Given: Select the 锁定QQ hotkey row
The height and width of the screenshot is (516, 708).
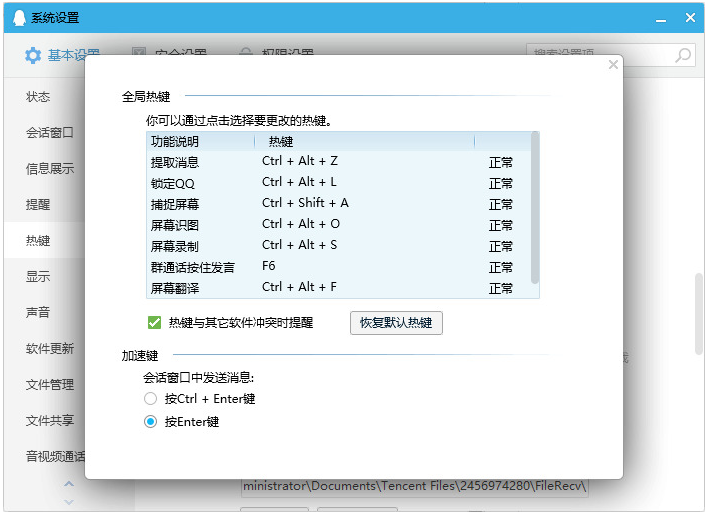Looking at the screenshot, I should (339, 183).
